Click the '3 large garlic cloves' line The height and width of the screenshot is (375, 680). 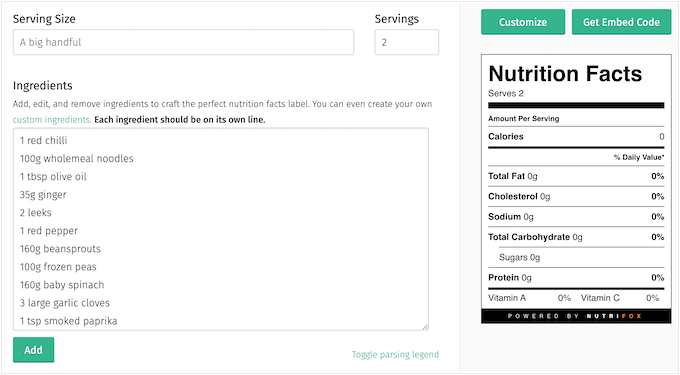[65, 303]
